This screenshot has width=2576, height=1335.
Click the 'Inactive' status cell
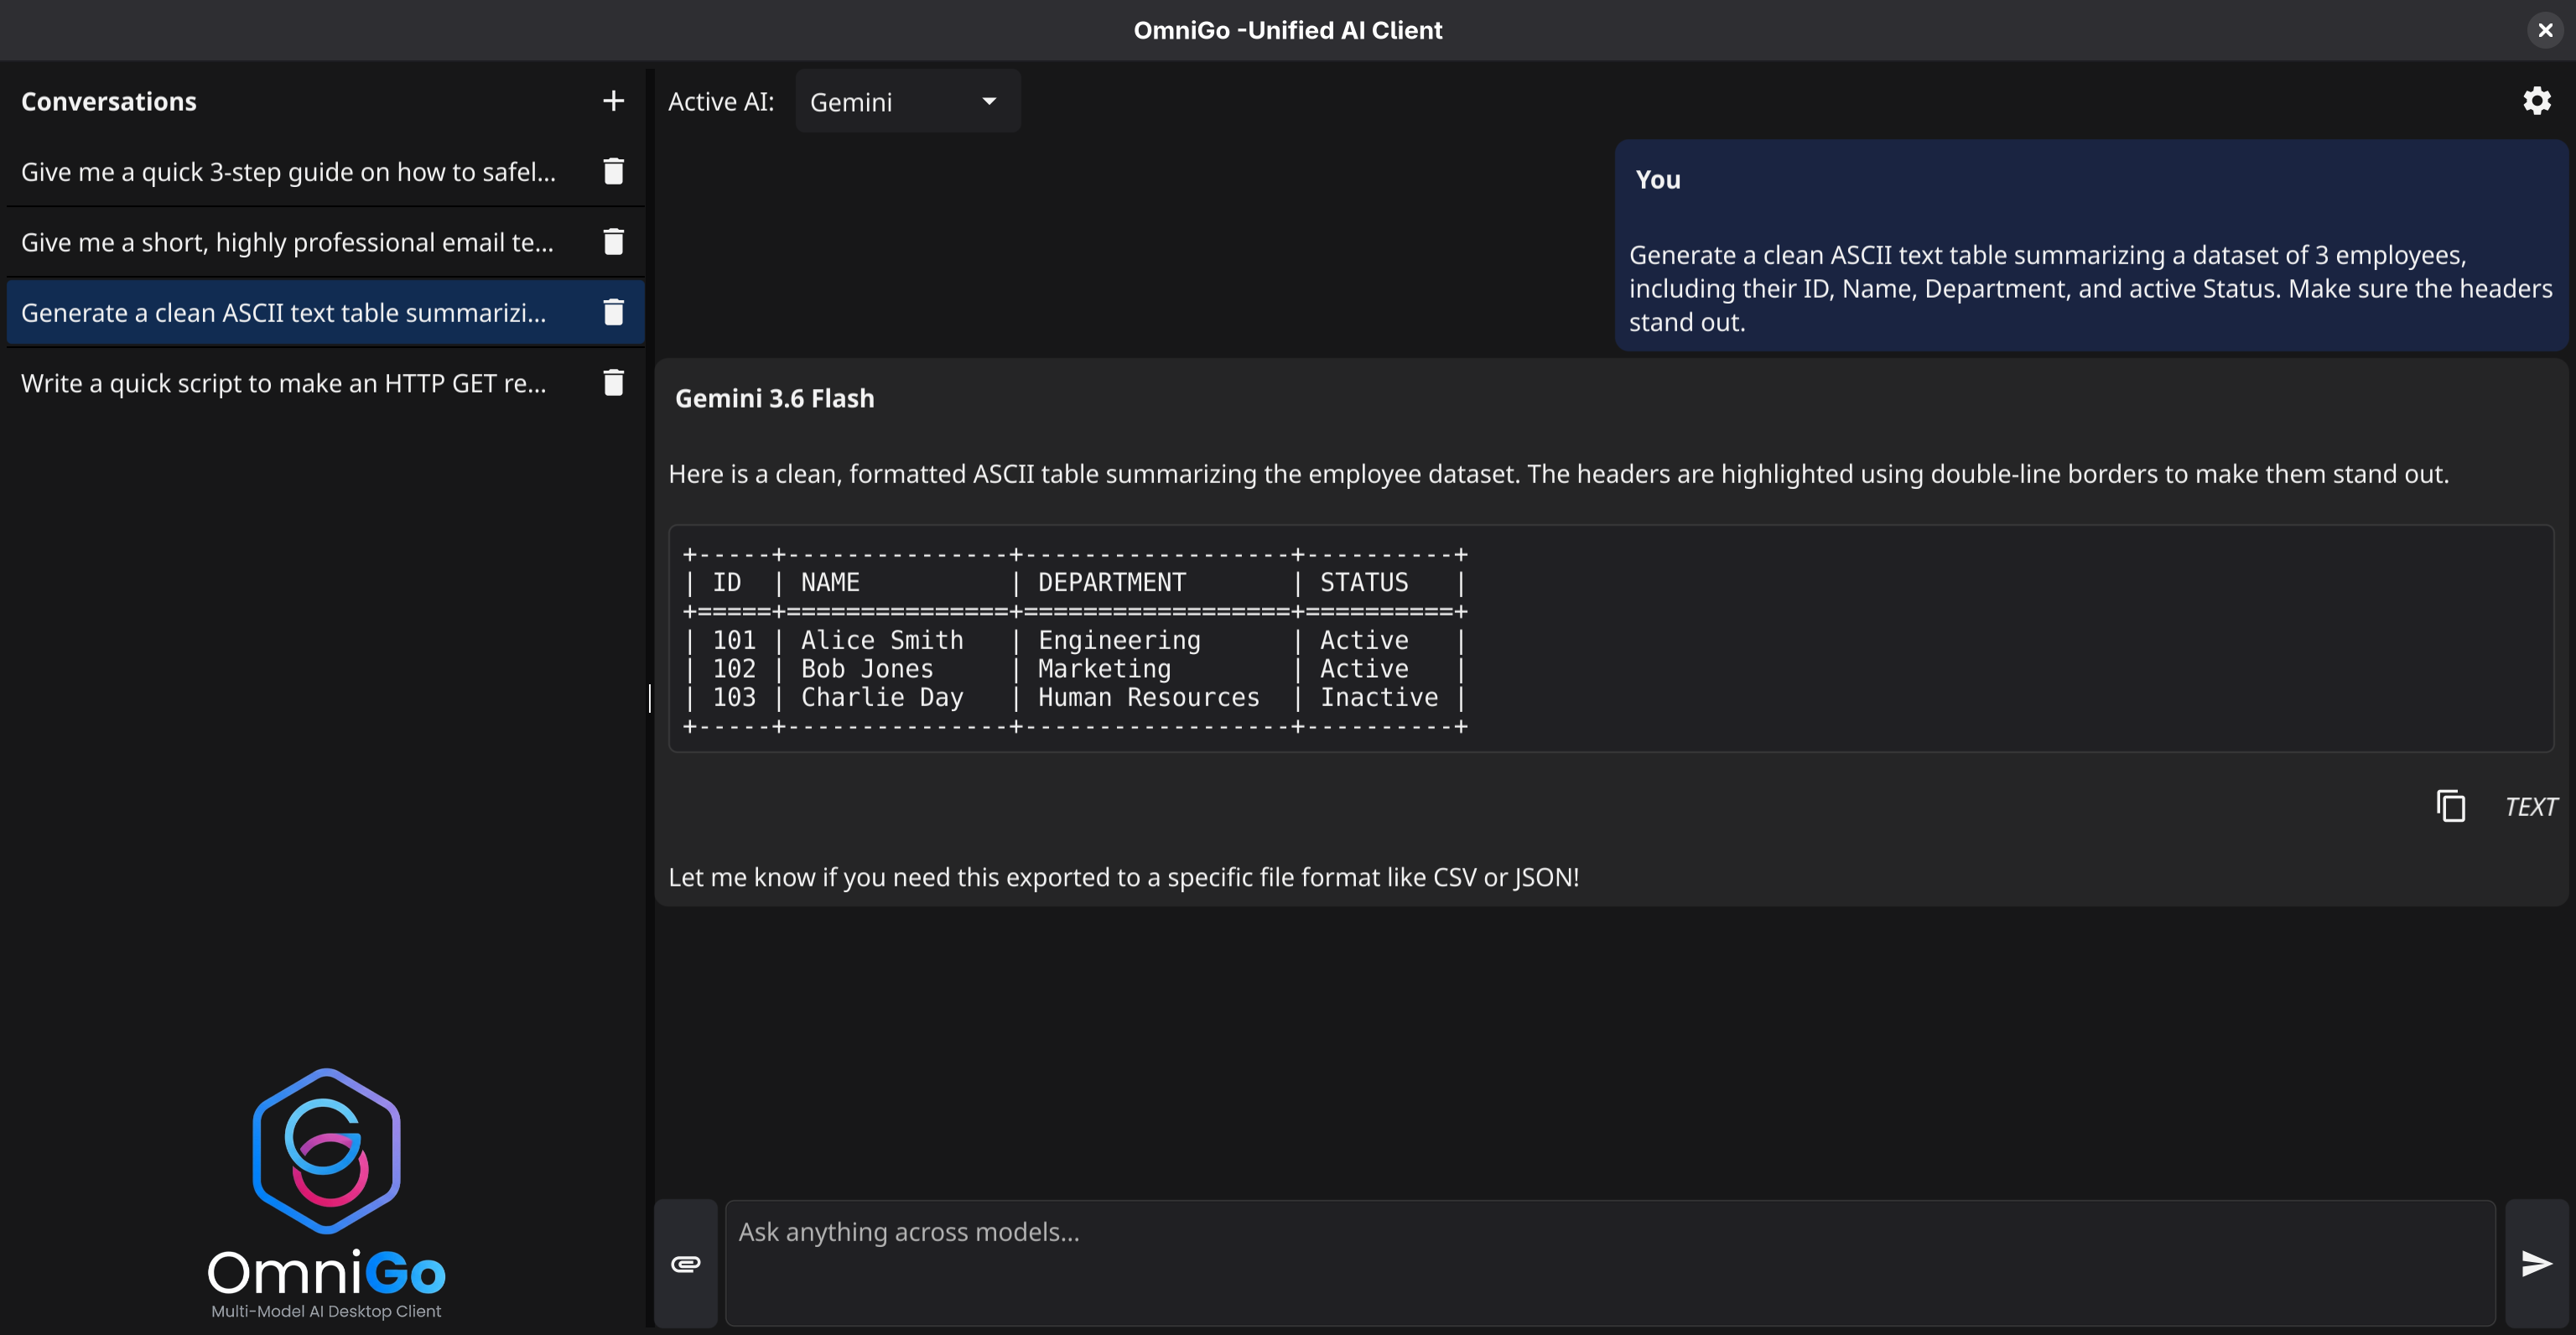tap(1379, 697)
